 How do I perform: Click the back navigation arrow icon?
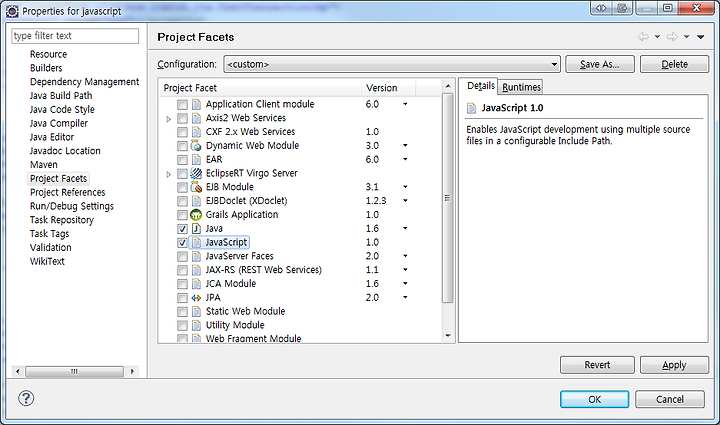pos(643,37)
